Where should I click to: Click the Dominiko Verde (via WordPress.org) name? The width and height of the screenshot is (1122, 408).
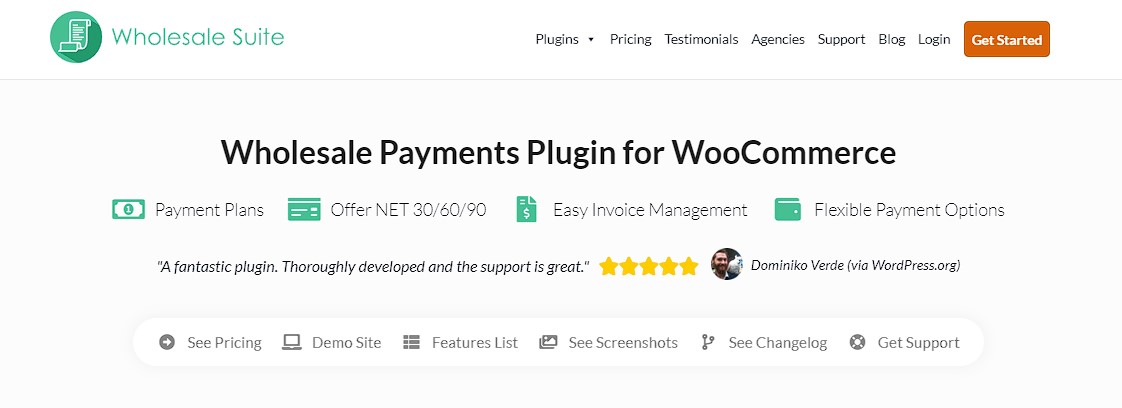coord(855,265)
